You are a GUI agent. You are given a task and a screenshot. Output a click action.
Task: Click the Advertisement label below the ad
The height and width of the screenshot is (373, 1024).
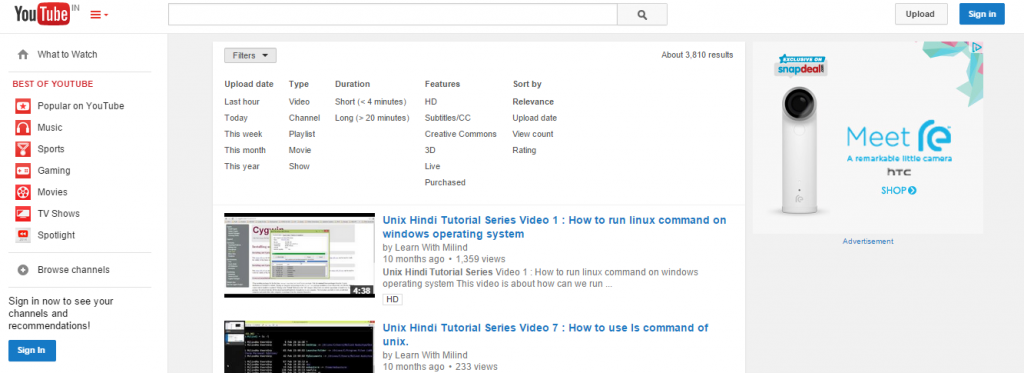click(x=868, y=242)
